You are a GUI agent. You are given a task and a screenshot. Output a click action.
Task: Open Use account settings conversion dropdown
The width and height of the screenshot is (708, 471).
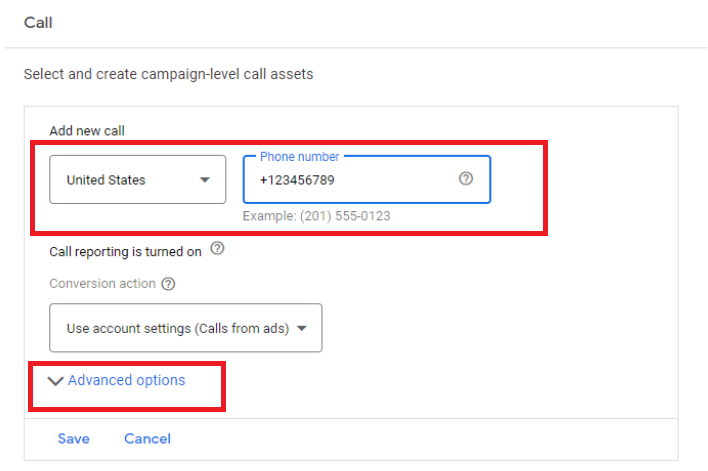click(186, 328)
